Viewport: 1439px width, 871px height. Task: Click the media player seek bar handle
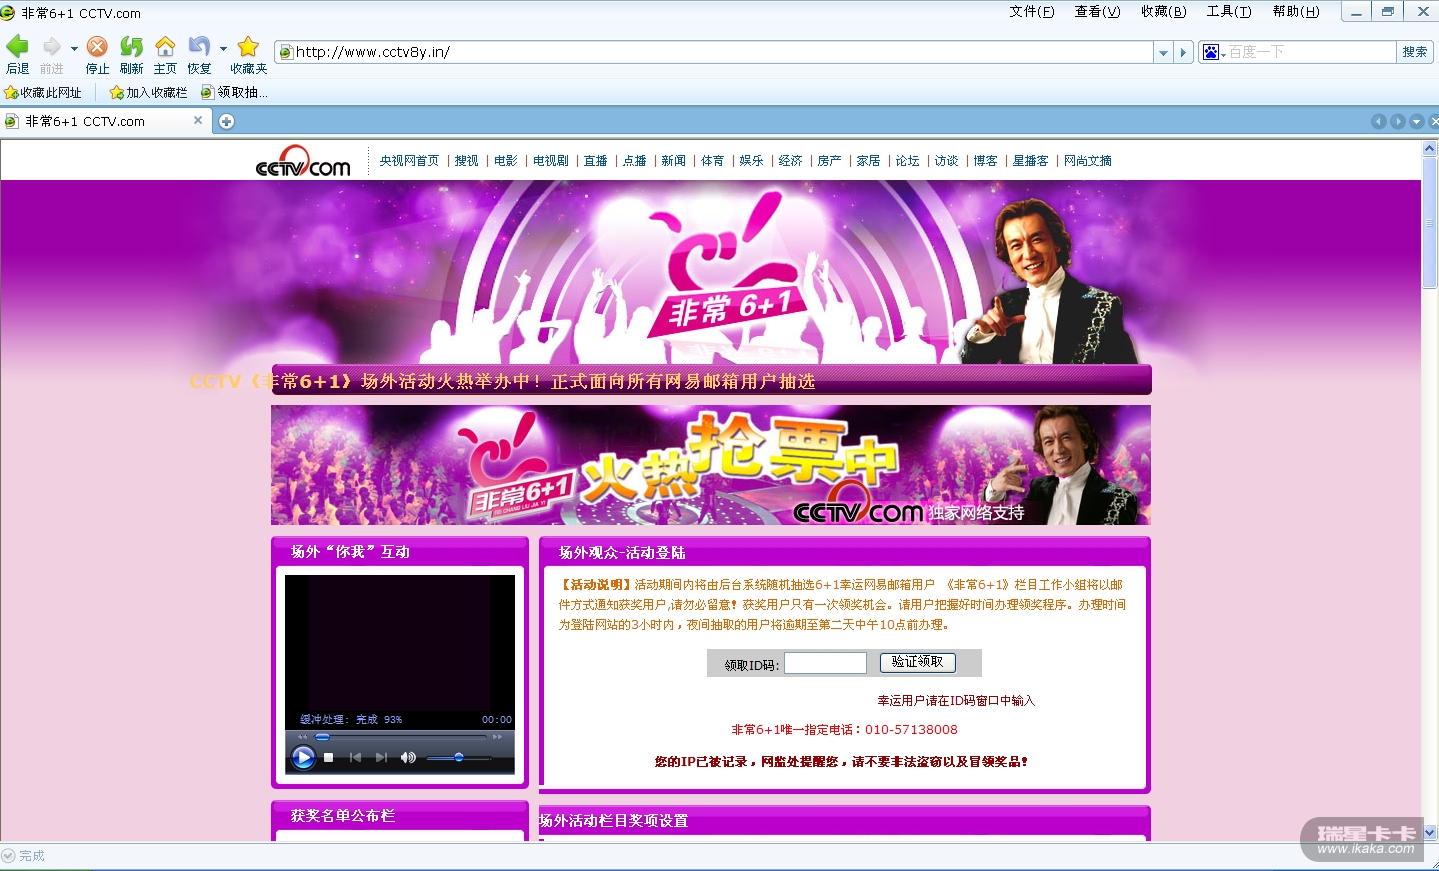(322, 737)
